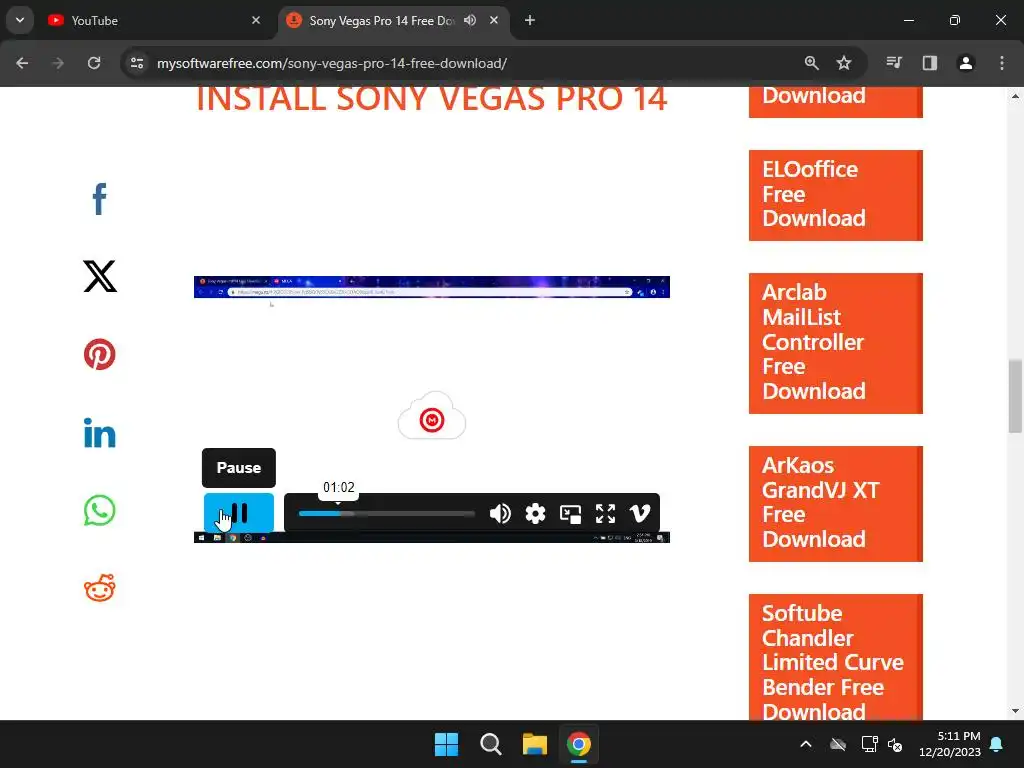Click the MEGA cloud logo in video
Screen dimensions: 1024x768
pyautogui.click(x=432, y=417)
